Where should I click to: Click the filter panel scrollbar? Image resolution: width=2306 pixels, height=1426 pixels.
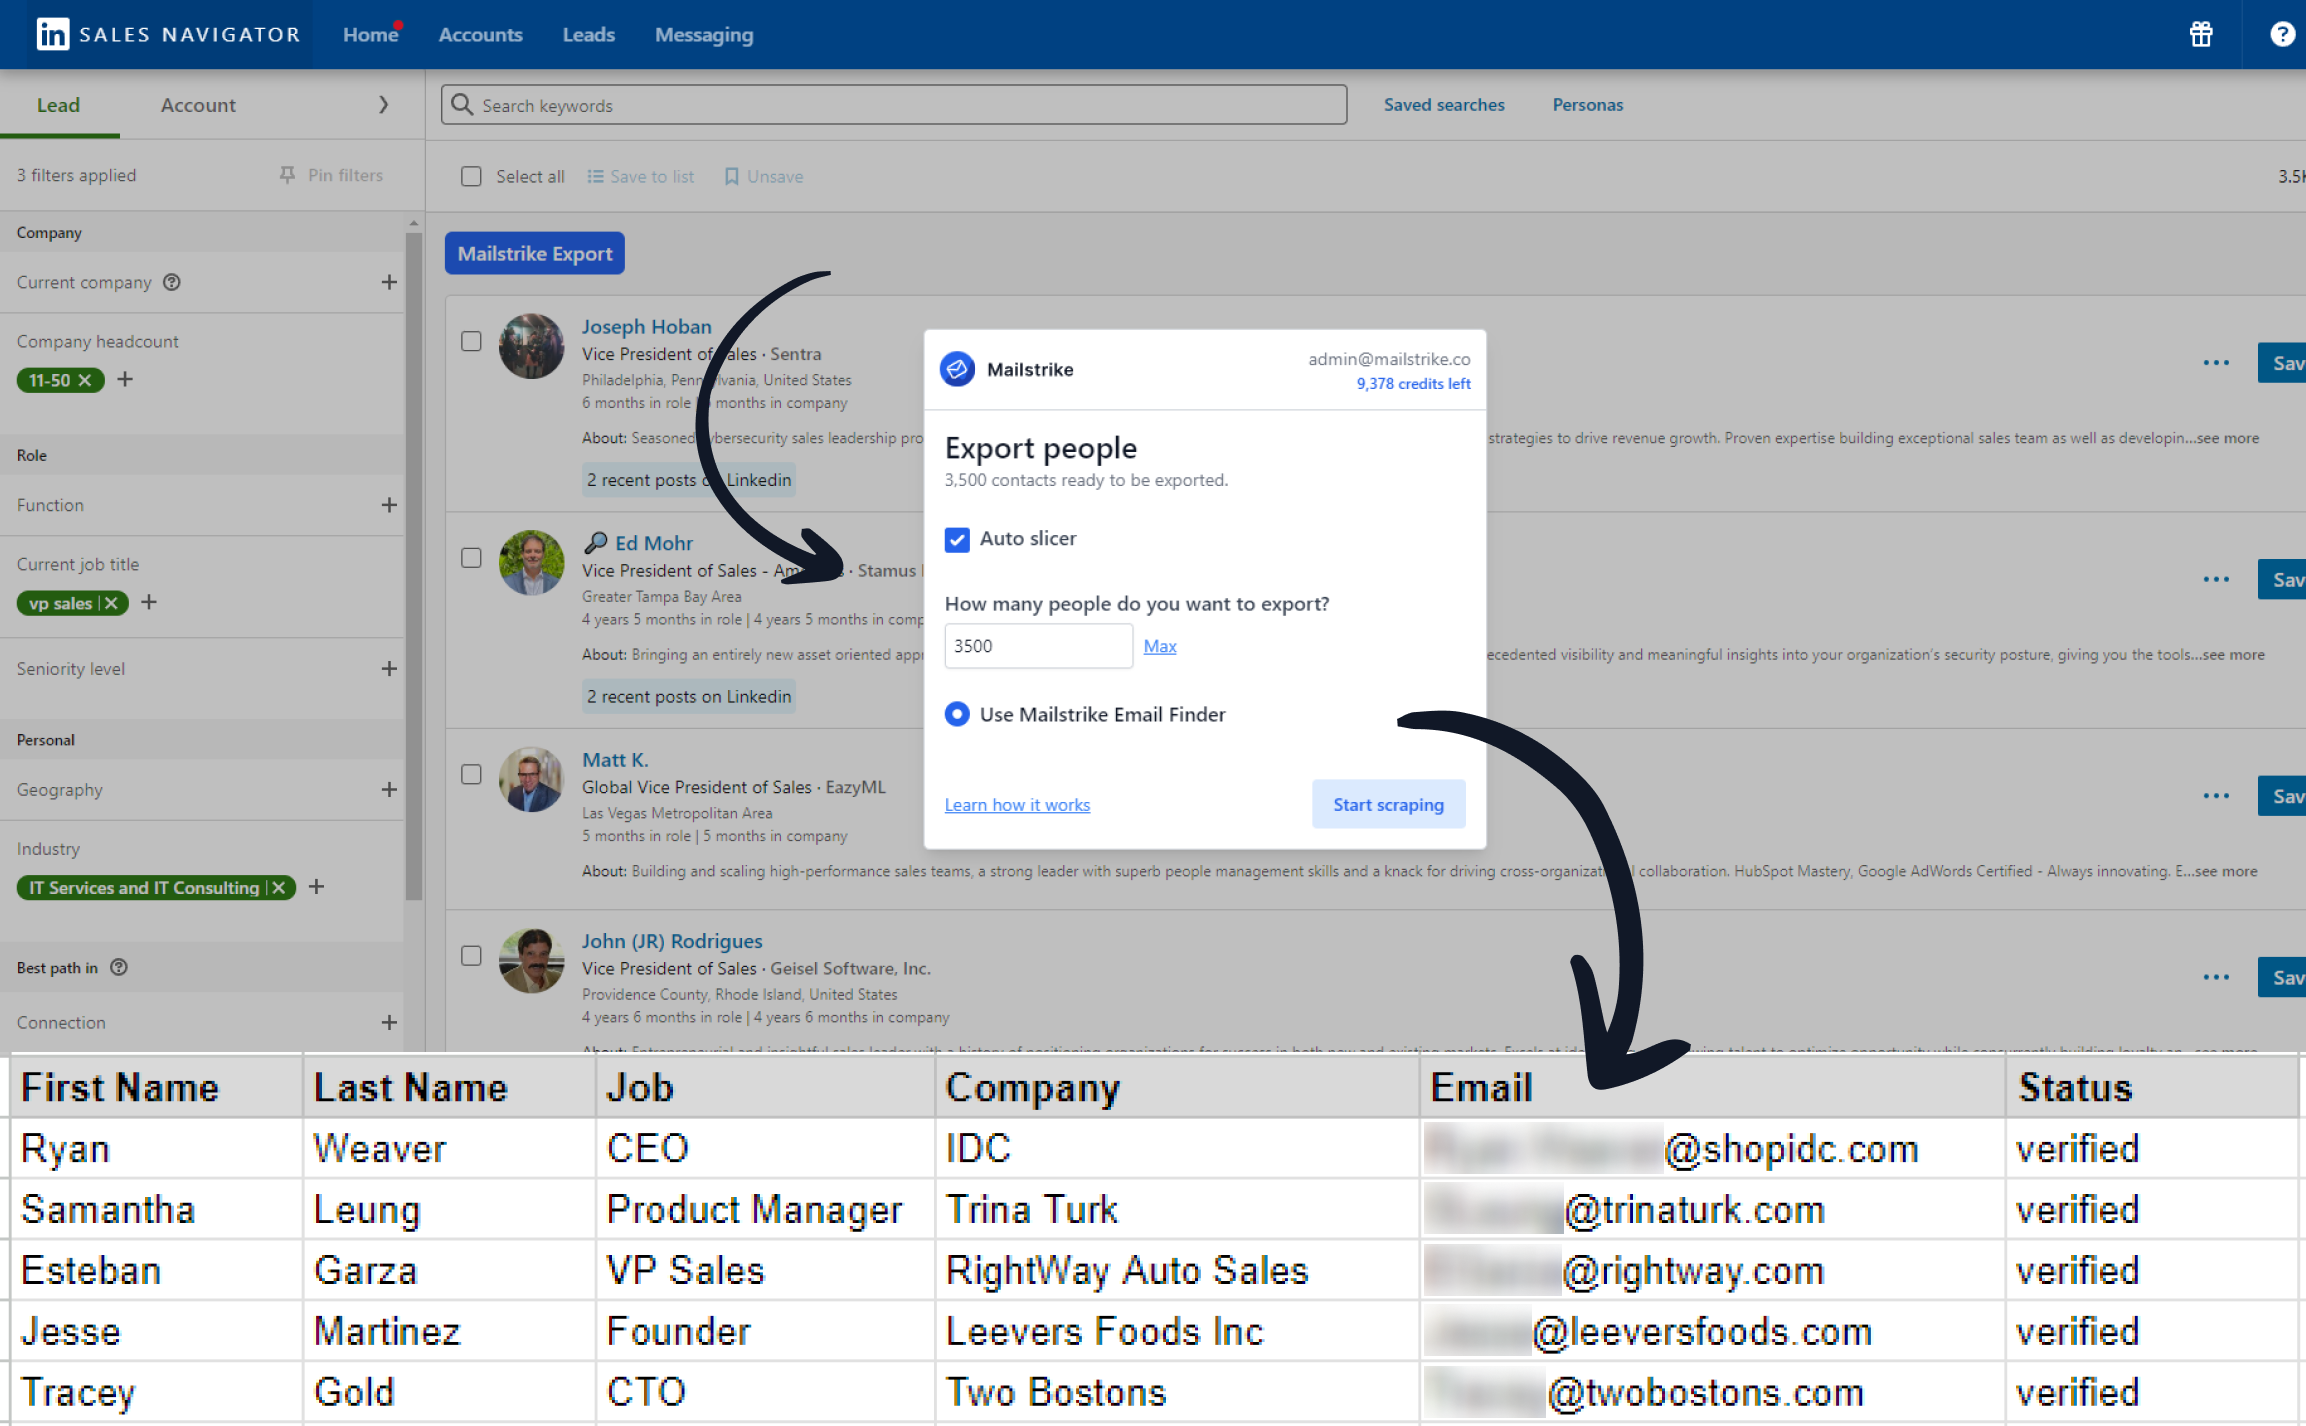(414, 565)
